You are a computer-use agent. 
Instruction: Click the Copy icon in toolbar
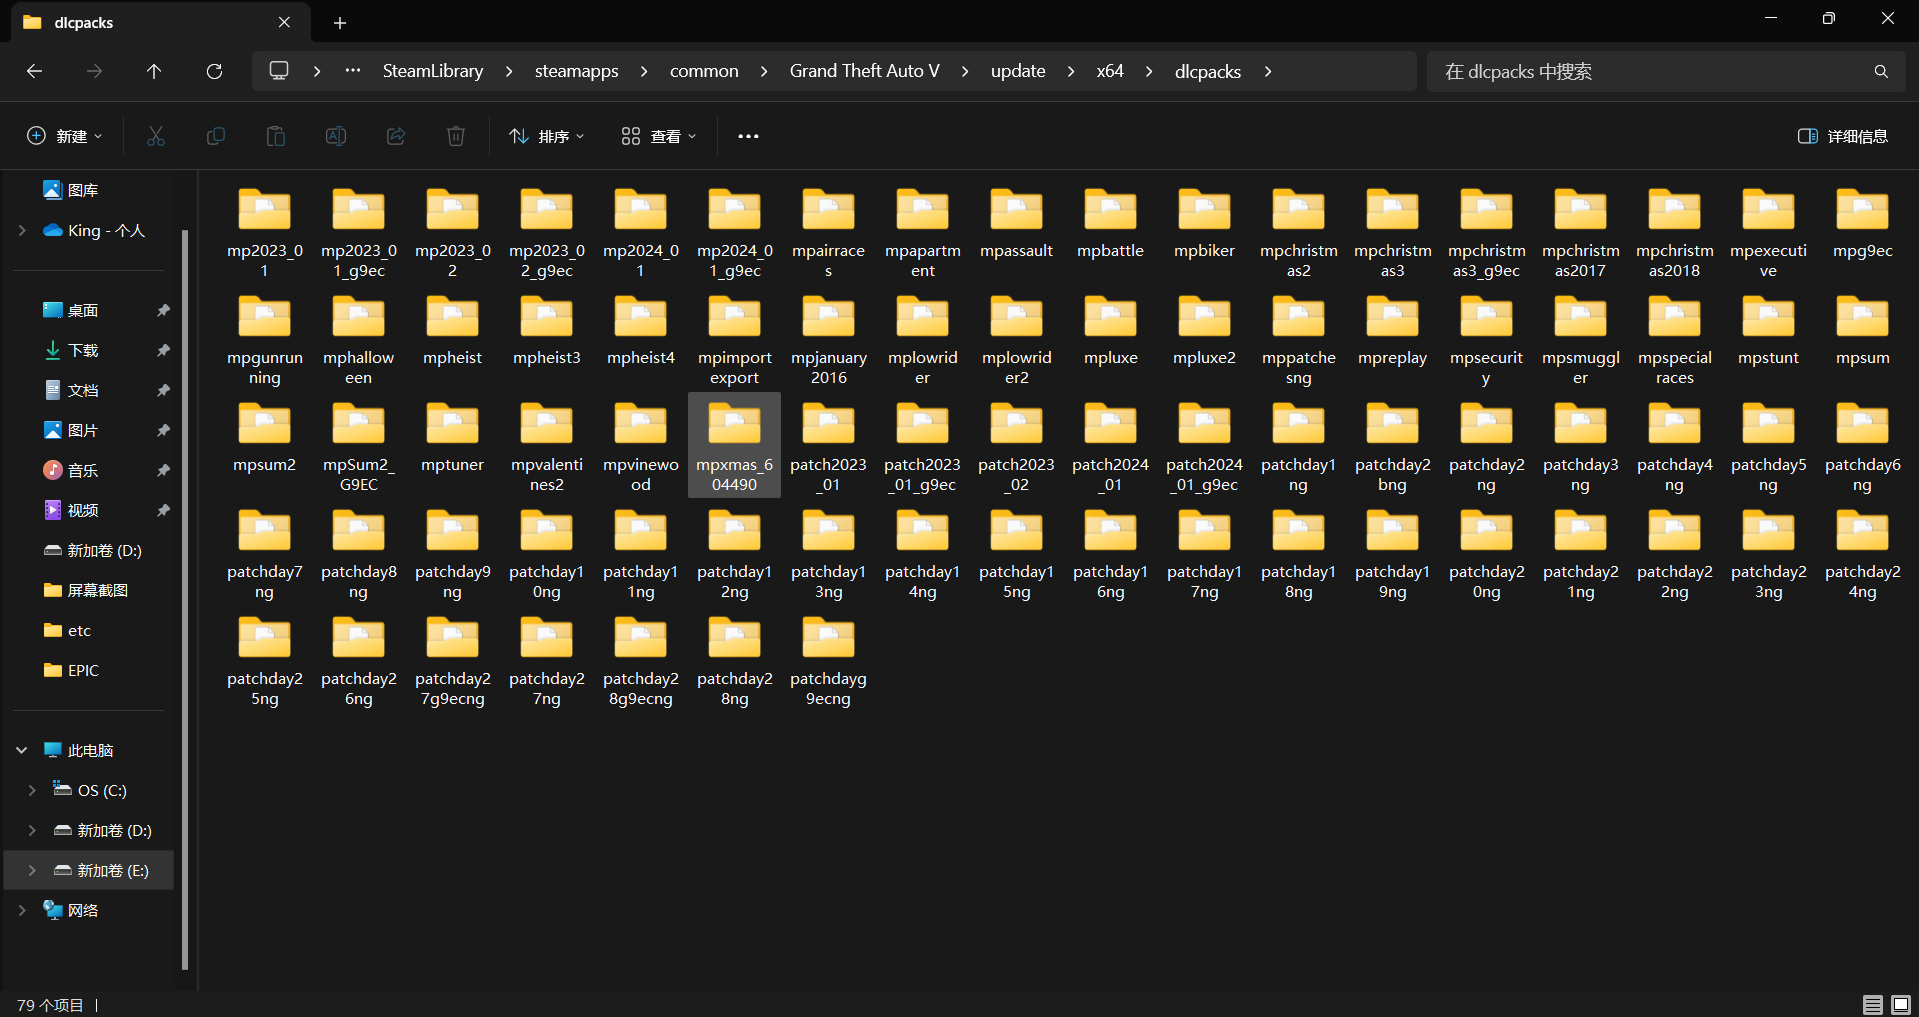(216, 136)
